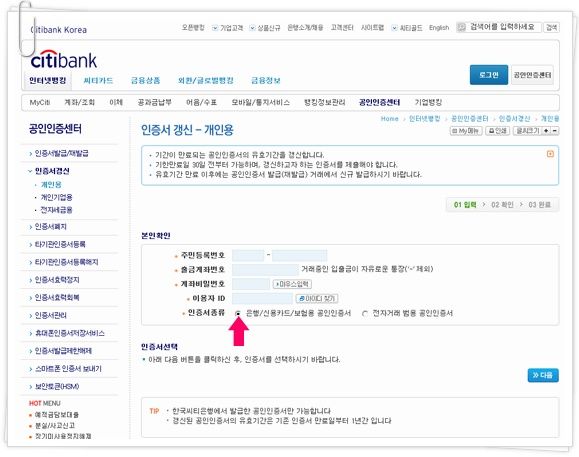This screenshot has height=457, width=579.
Task: Click 인증서갱신 breadcrumb link
Action: coord(514,118)
